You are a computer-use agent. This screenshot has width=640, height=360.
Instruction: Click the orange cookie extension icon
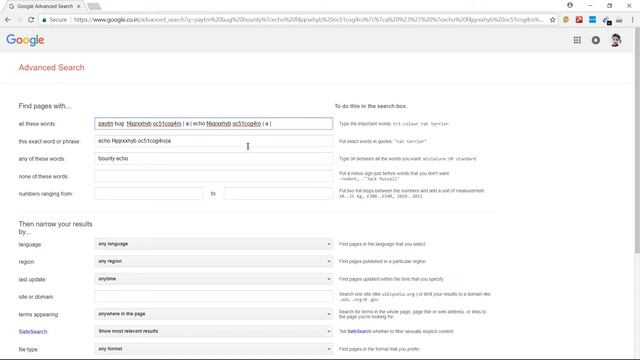tap(566, 20)
